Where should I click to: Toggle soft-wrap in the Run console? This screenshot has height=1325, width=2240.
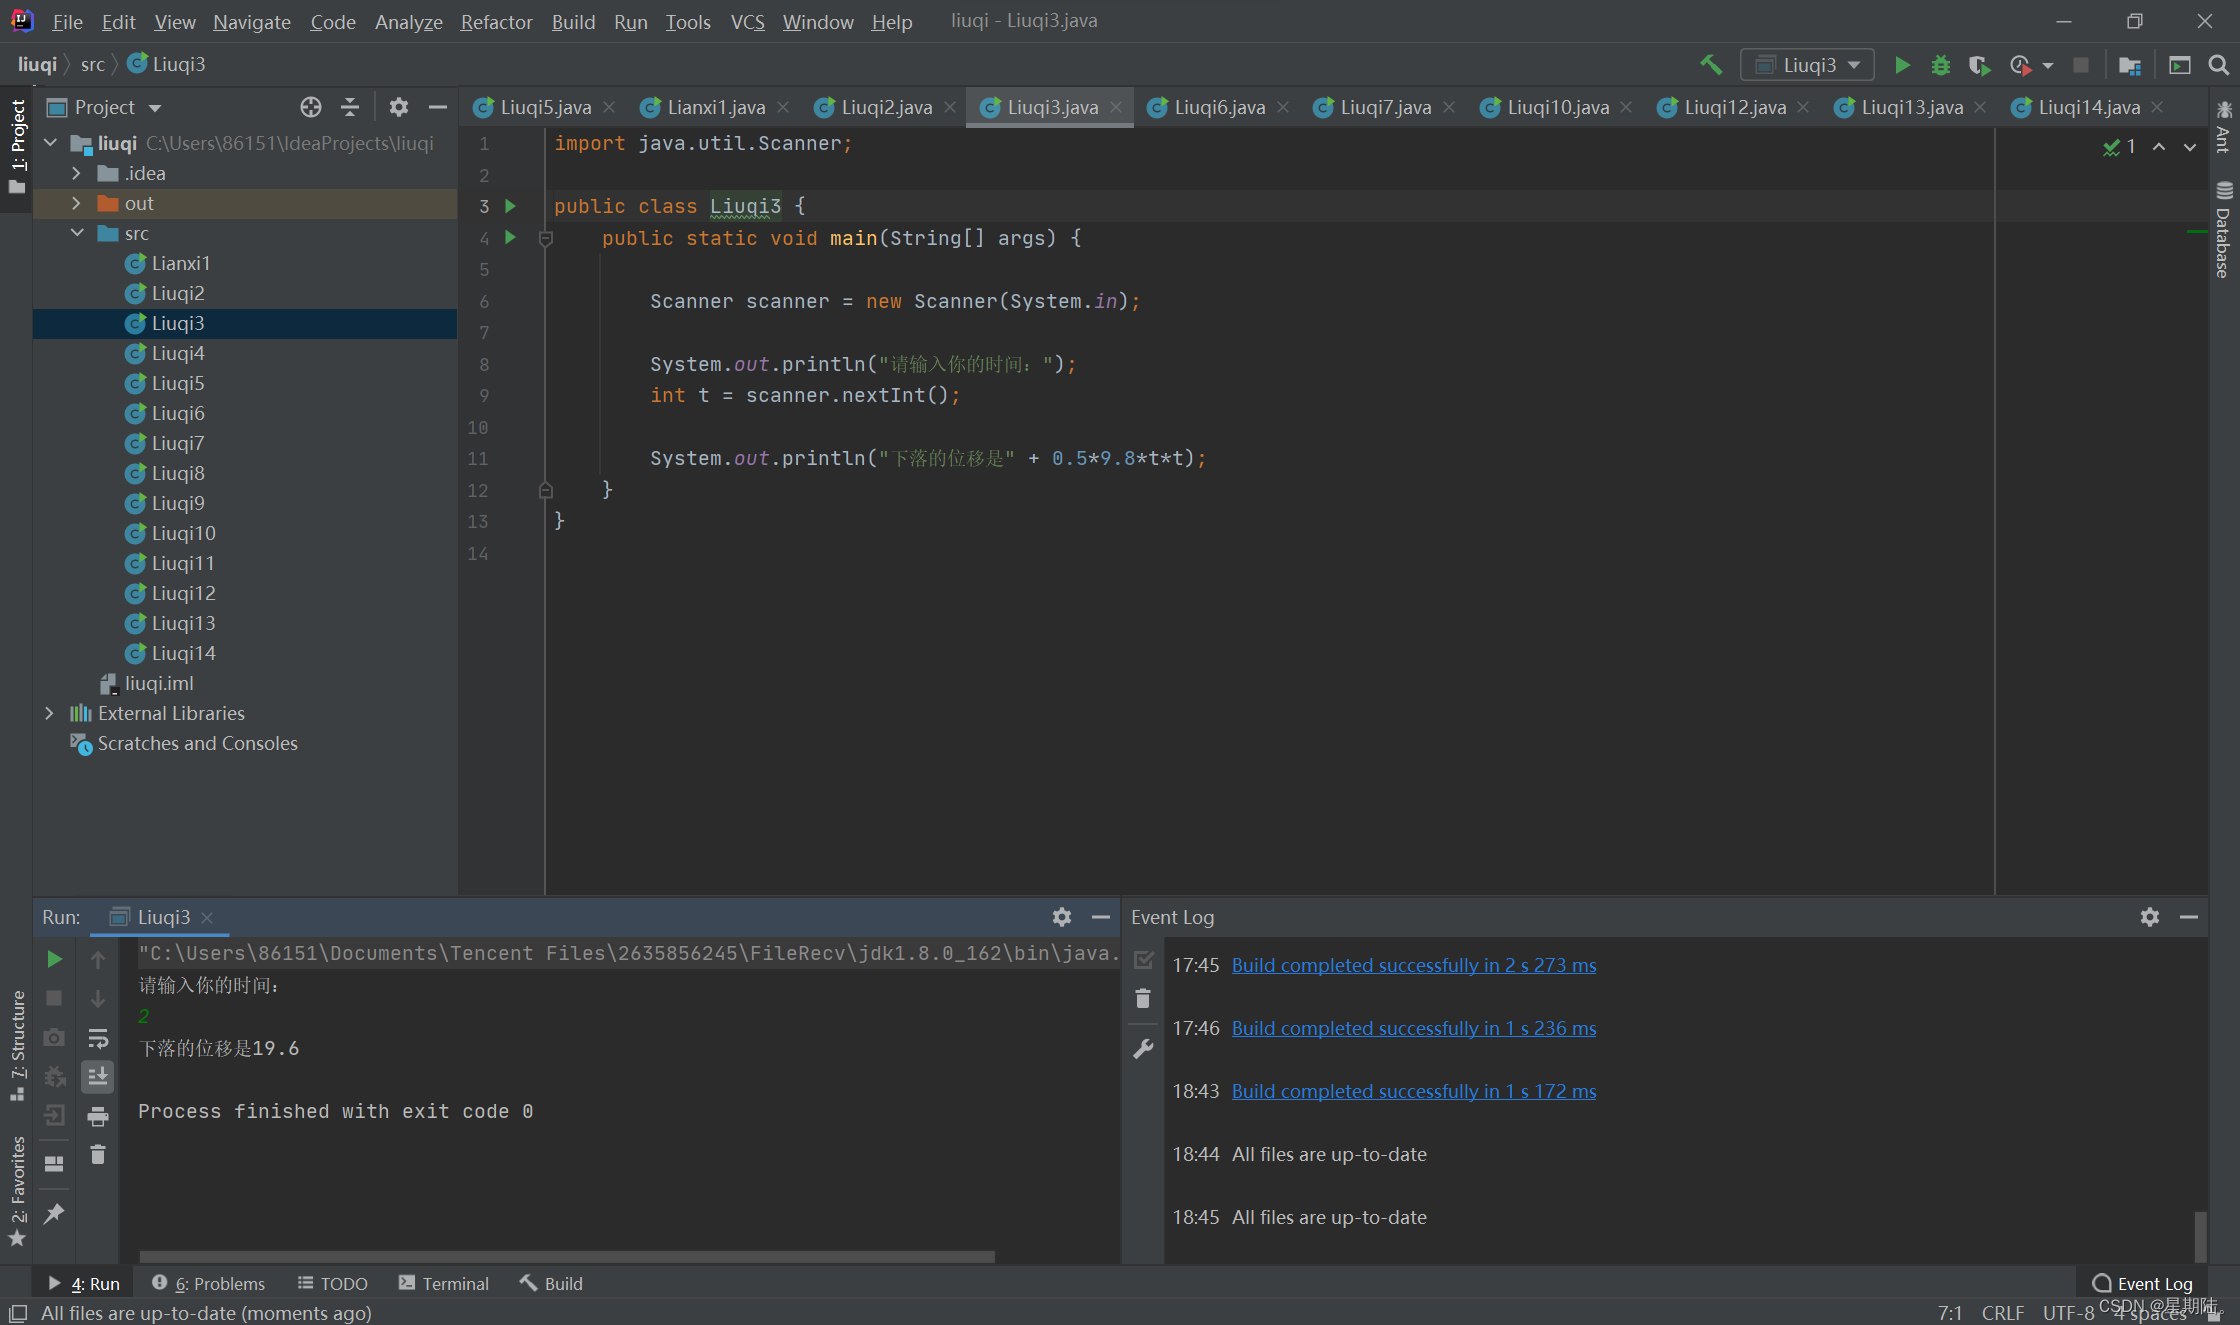98,1038
